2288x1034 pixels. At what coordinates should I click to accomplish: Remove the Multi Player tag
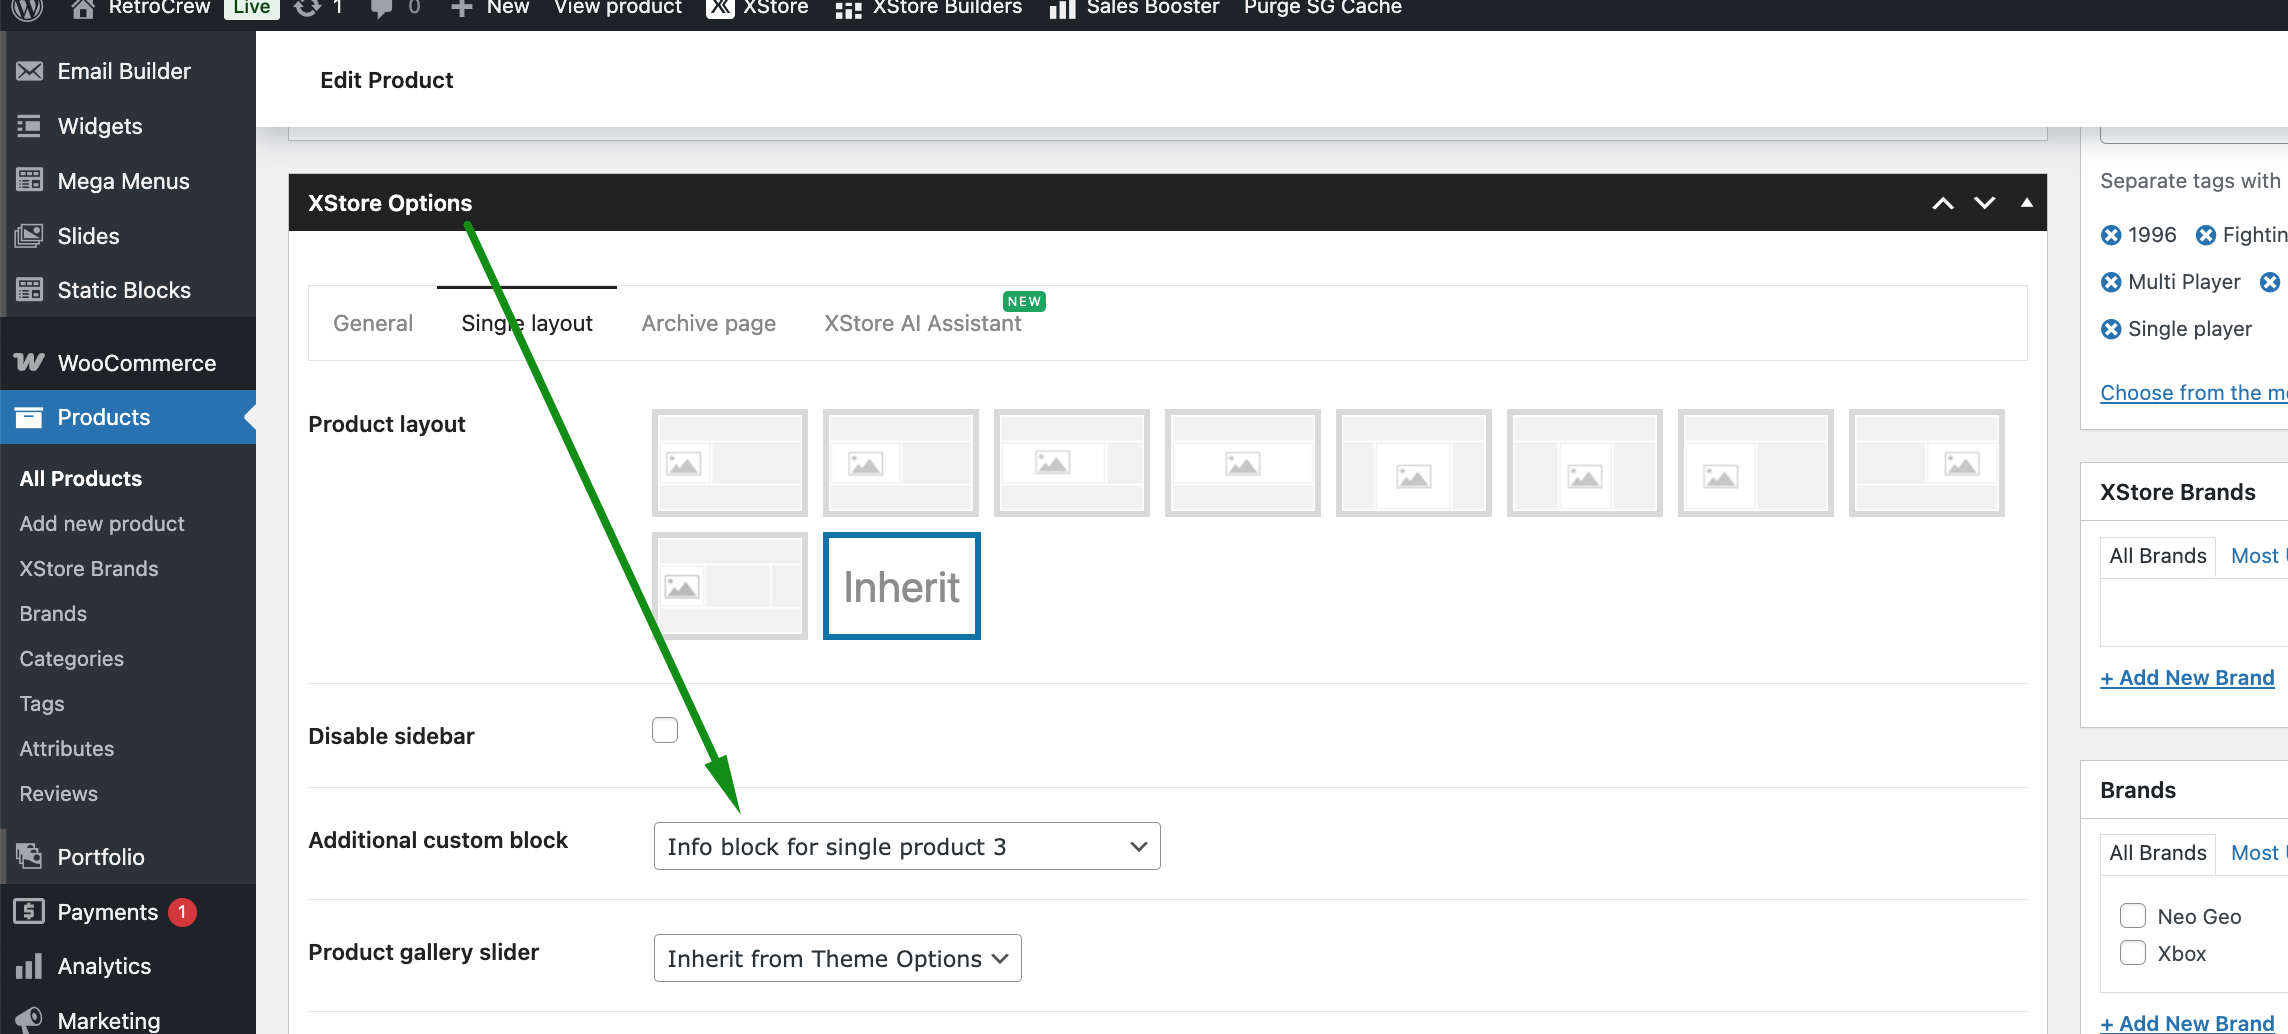2111,282
